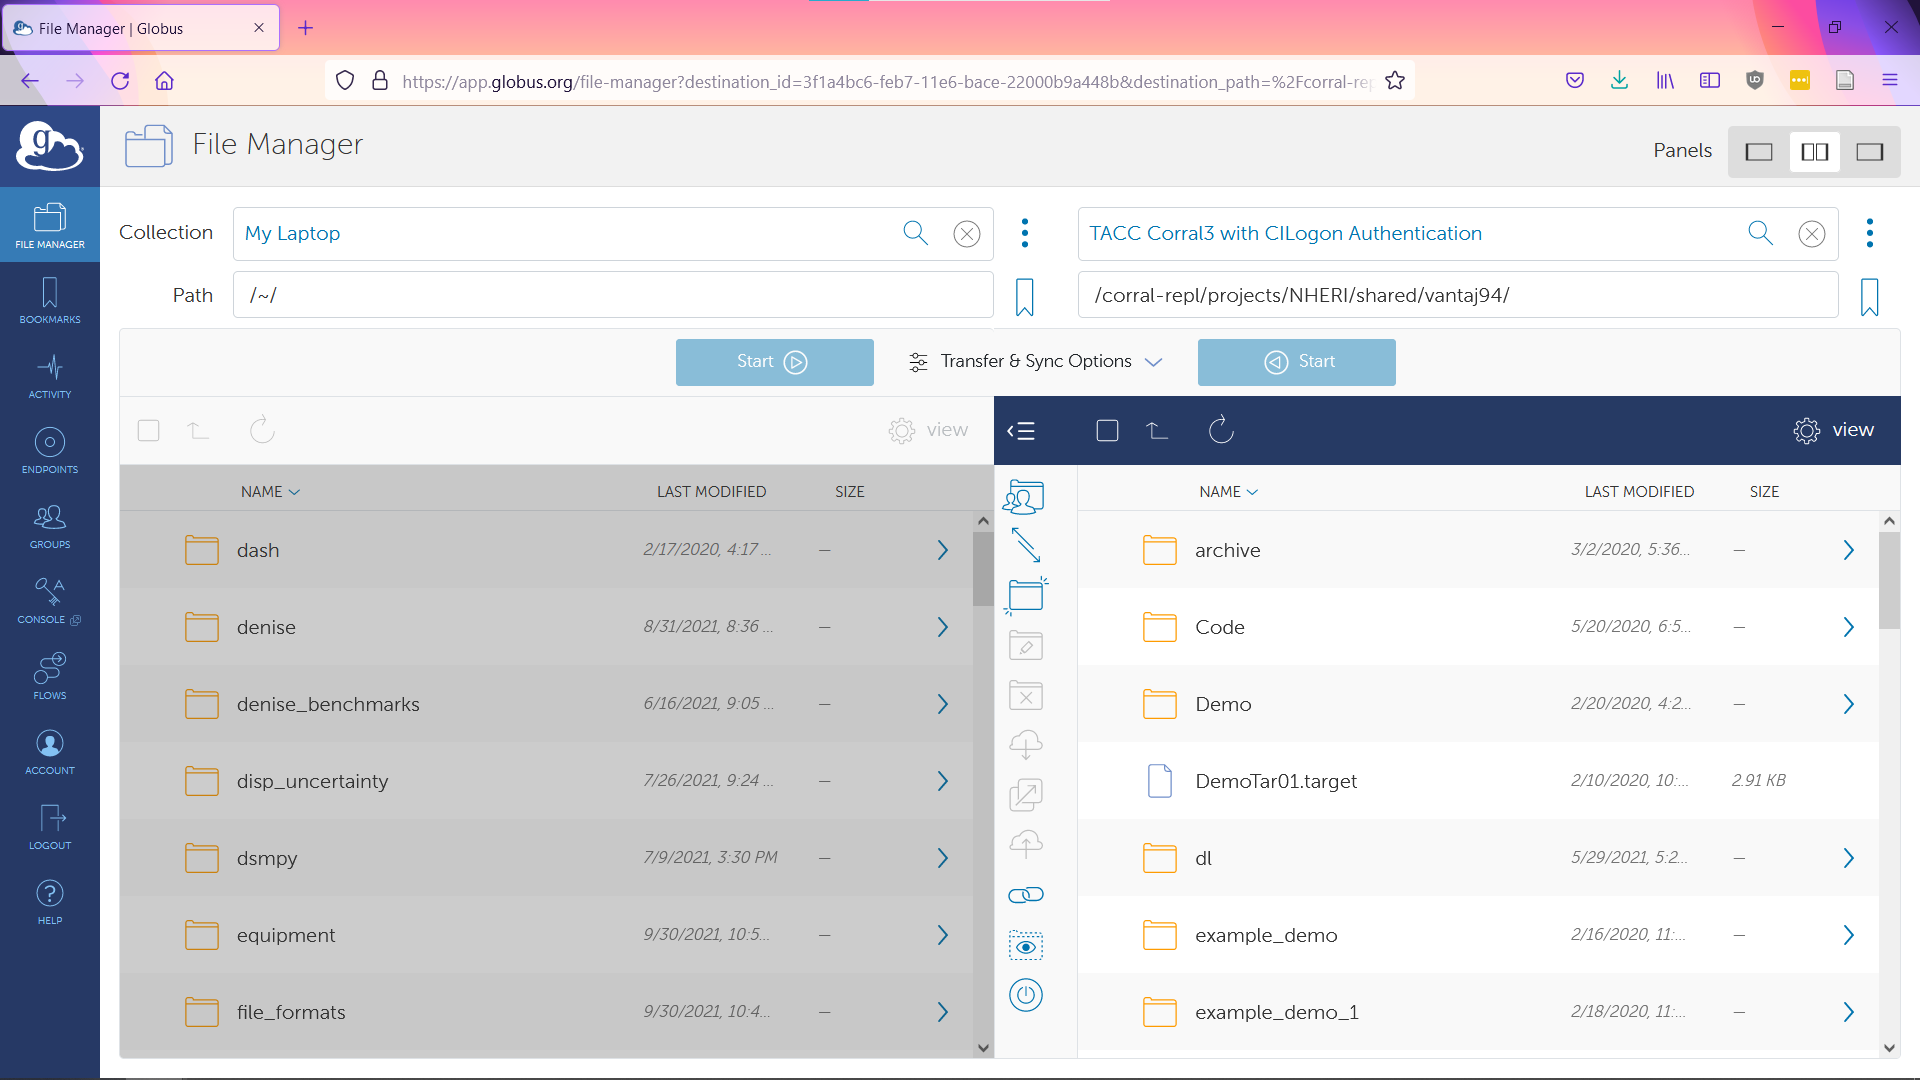Bookmark the corral-repl path

1869,297
